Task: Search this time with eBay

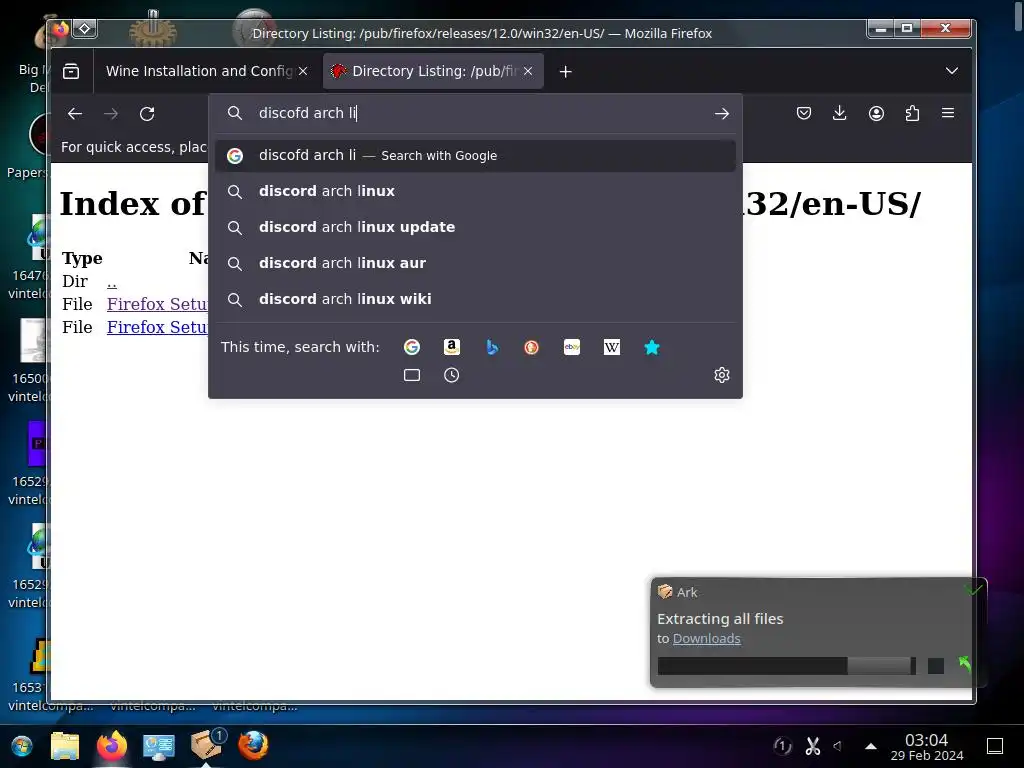Action: pos(572,347)
